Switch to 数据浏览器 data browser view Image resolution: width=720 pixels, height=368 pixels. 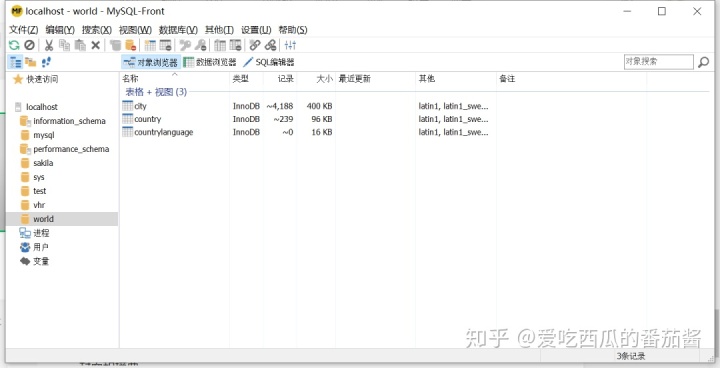click(x=210, y=62)
